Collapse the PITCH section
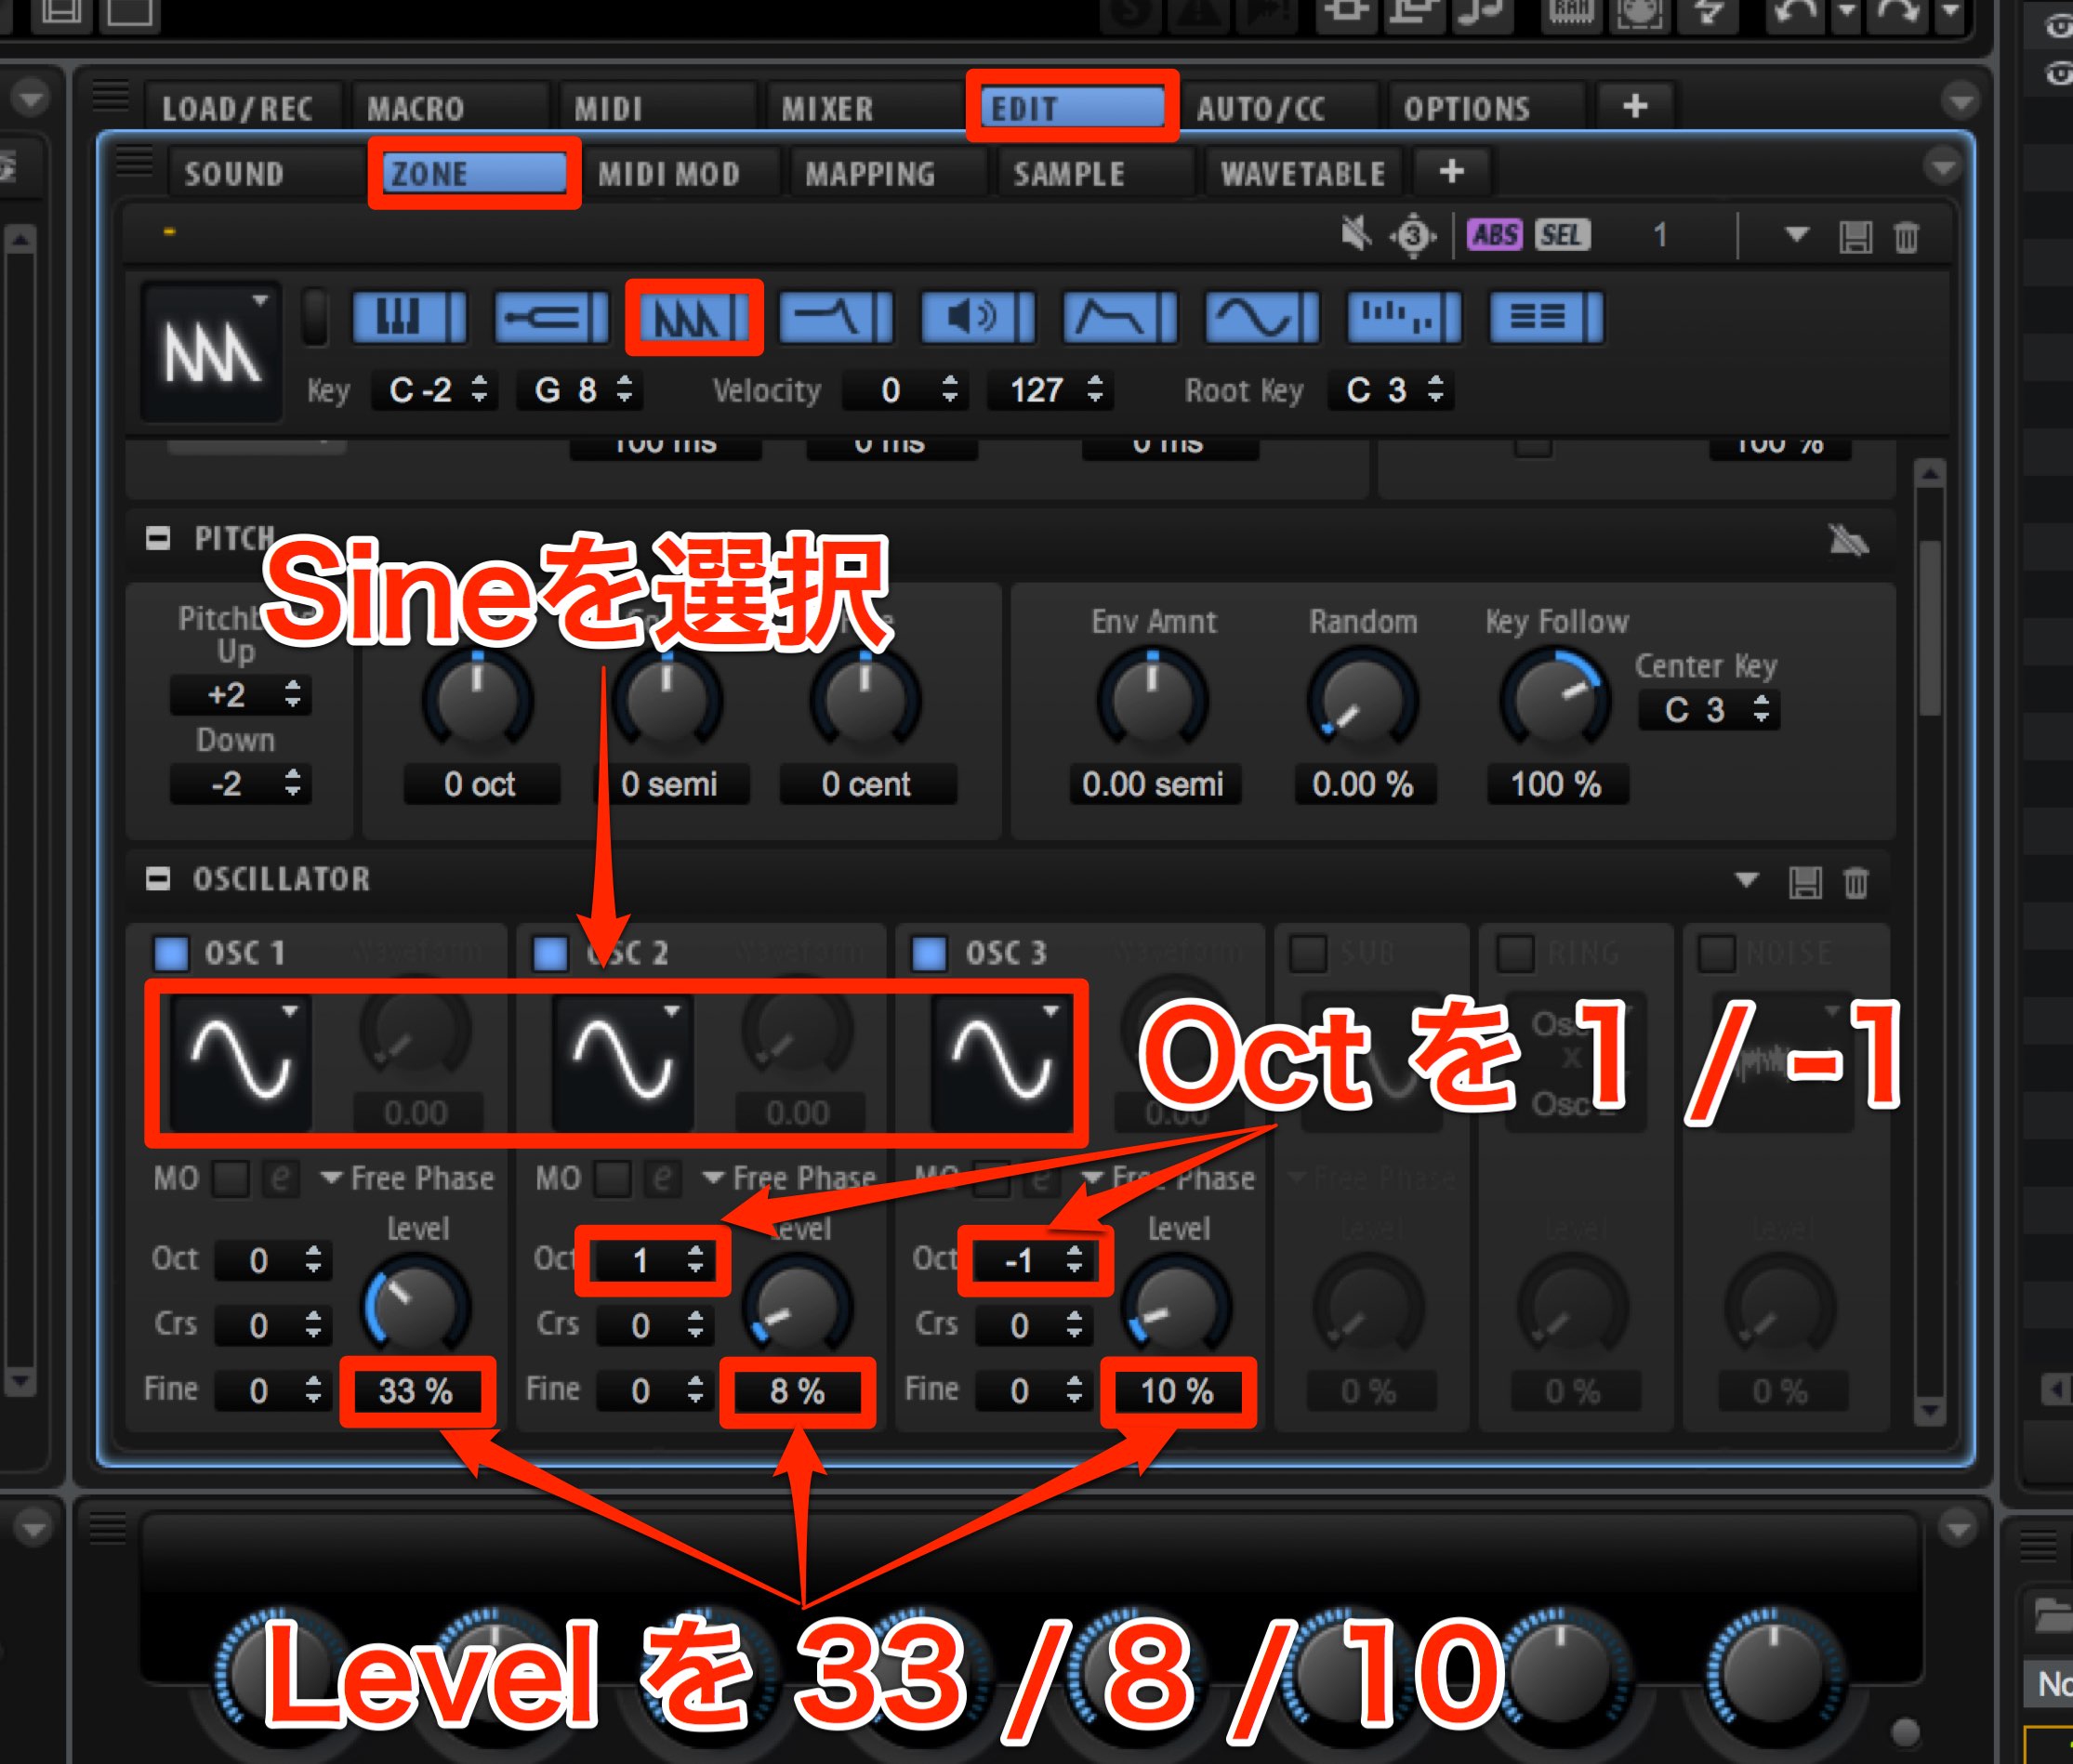Screen dimensions: 2073x1764 (157, 539)
